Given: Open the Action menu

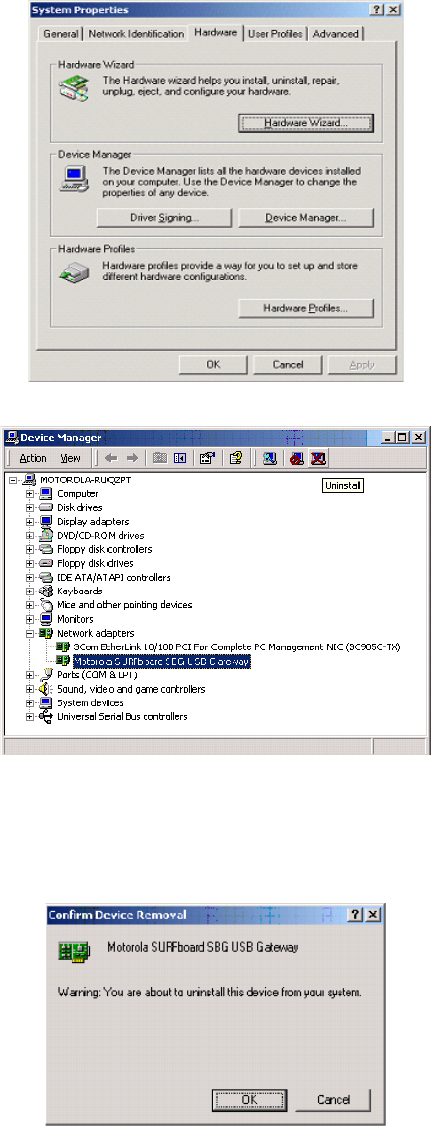Looking at the screenshot, I should [33, 458].
